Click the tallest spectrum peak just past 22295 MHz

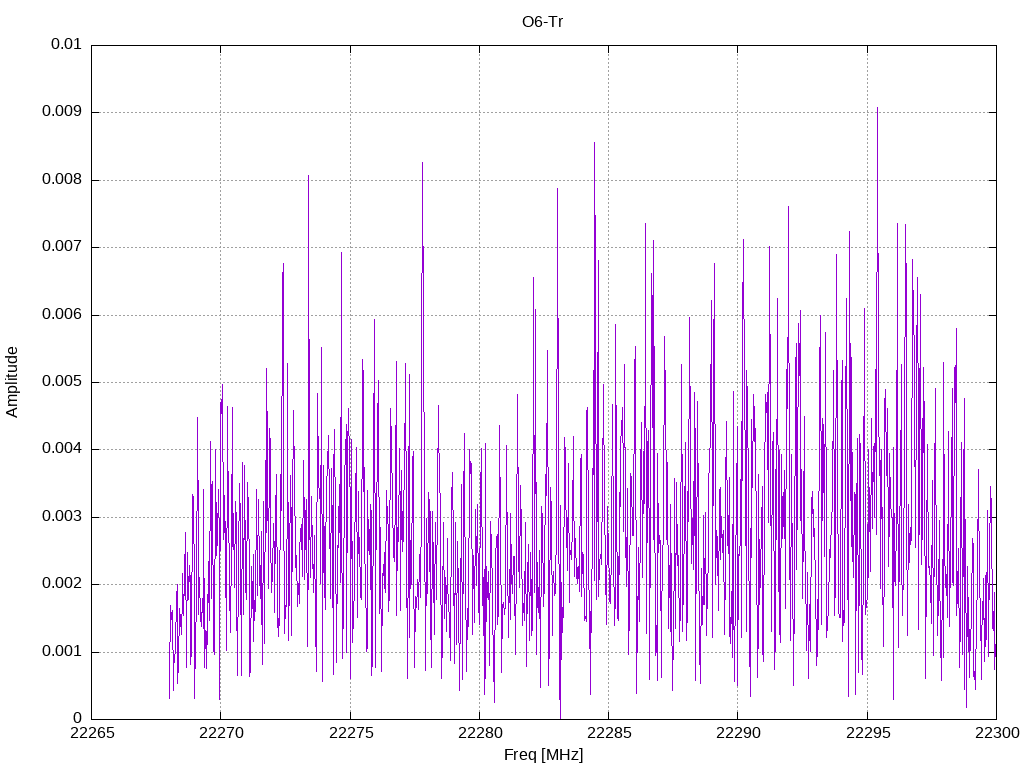point(877,108)
